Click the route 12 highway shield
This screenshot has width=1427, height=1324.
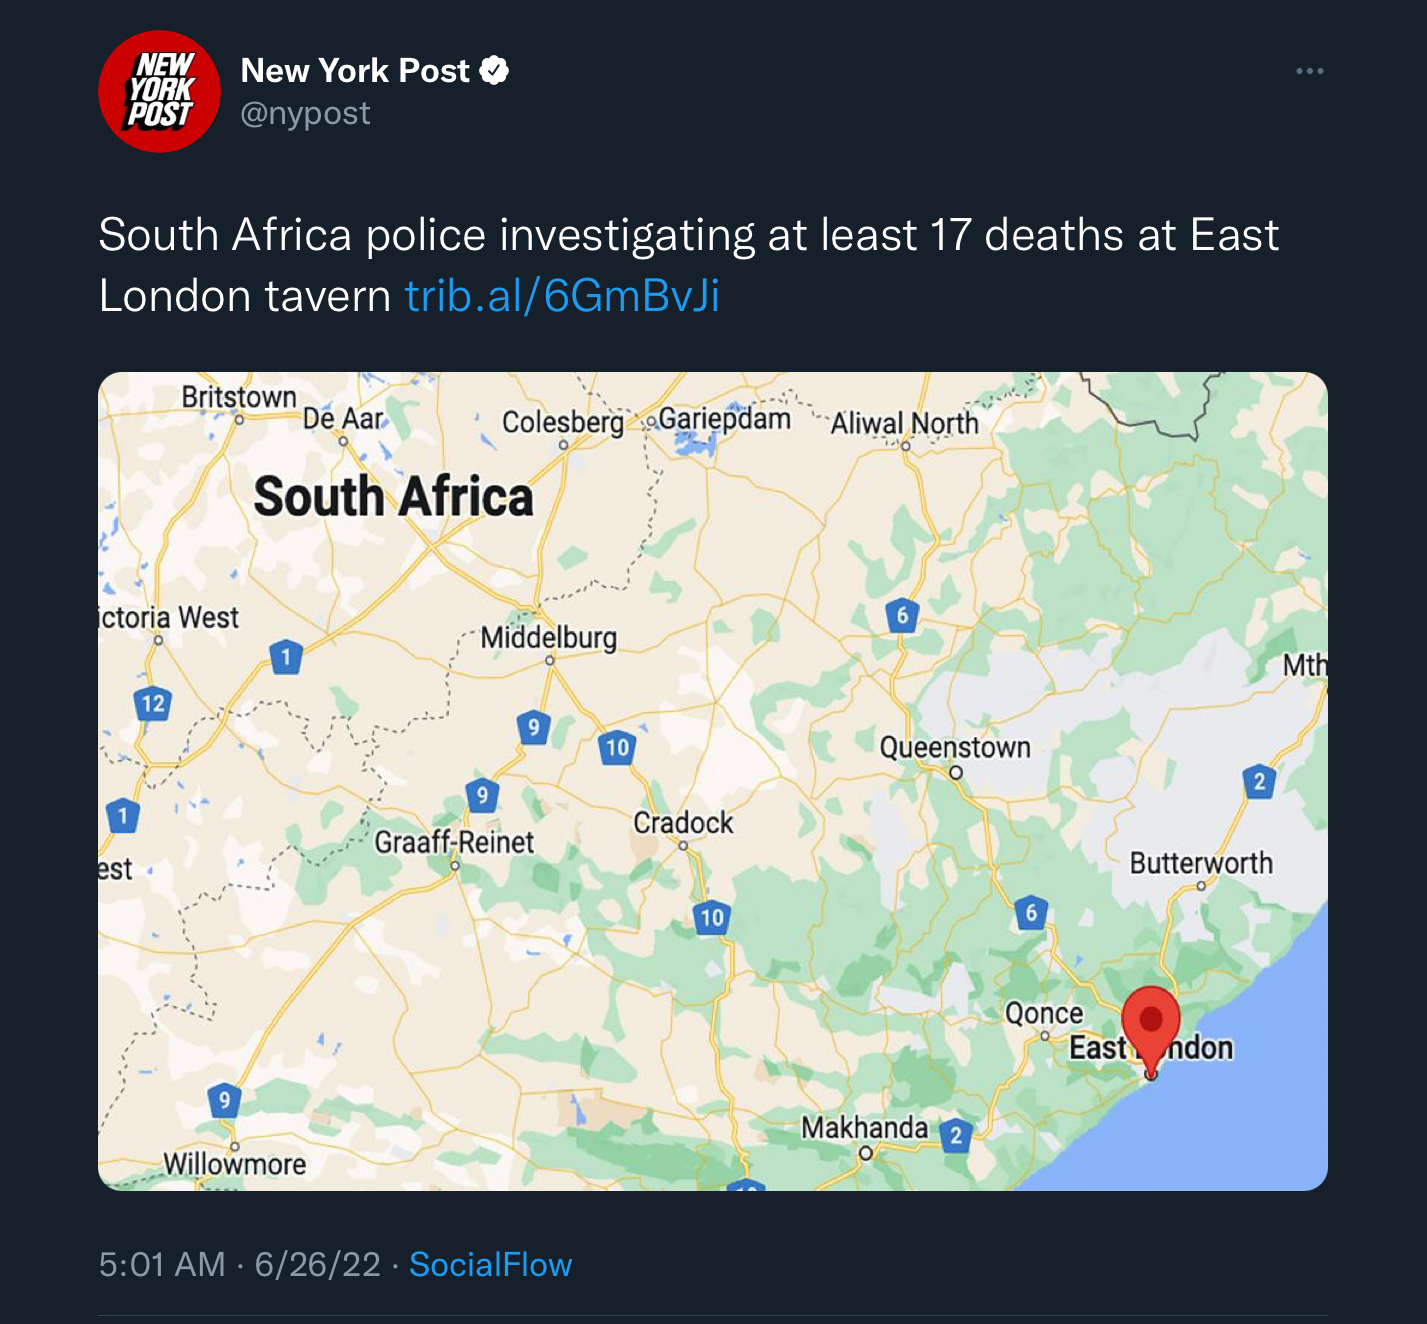point(153,704)
